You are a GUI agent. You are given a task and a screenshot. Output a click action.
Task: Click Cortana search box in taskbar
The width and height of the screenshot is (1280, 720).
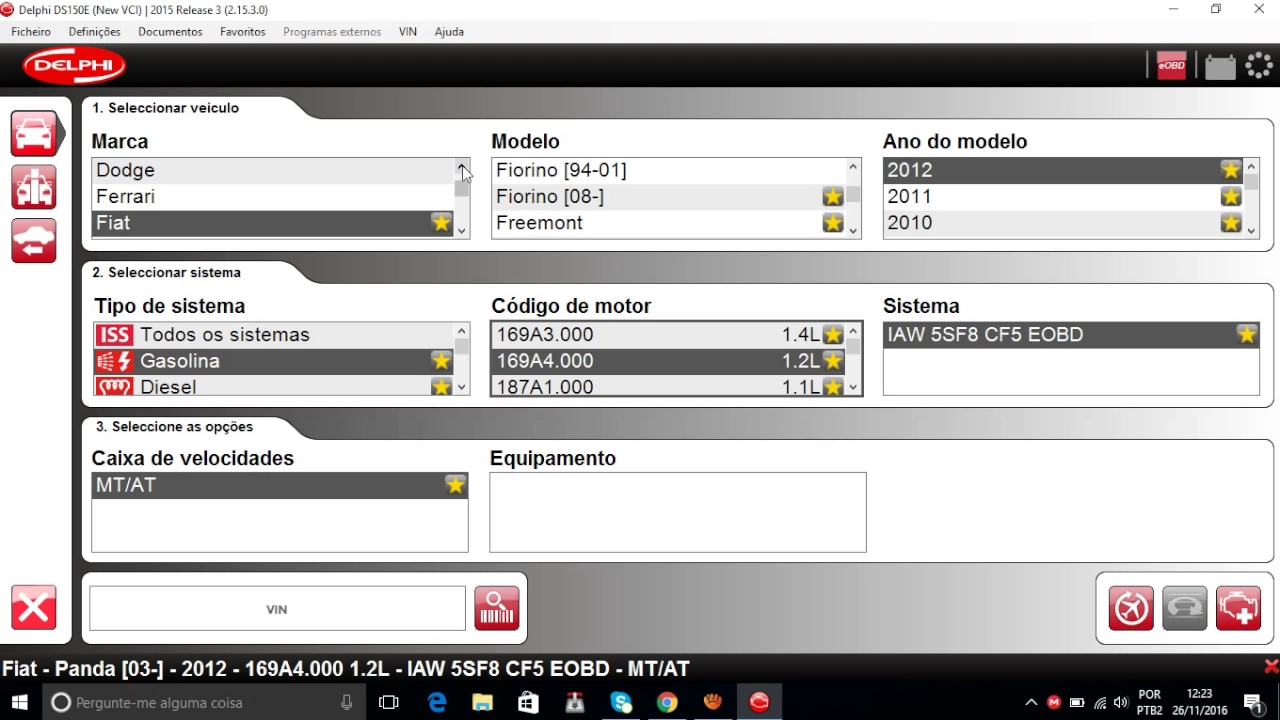click(204, 702)
